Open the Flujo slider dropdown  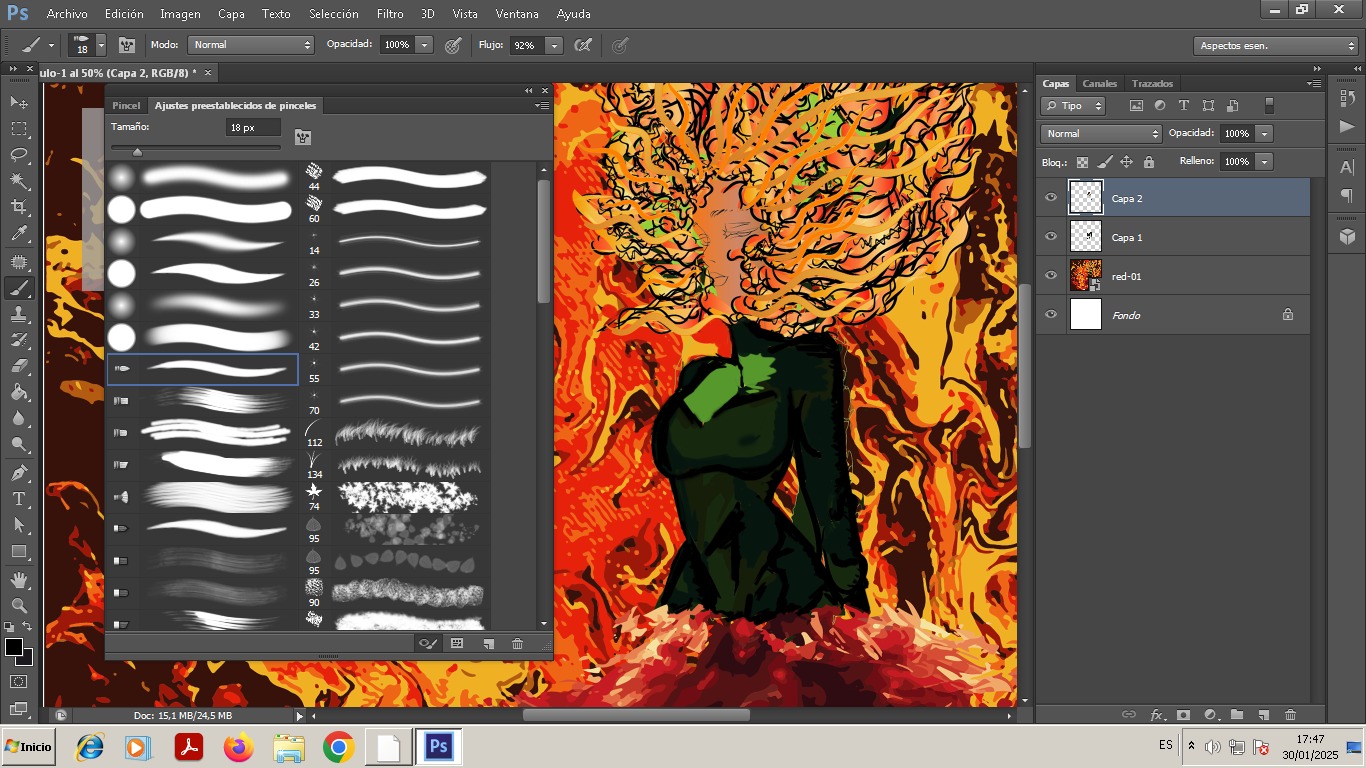point(554,45)
